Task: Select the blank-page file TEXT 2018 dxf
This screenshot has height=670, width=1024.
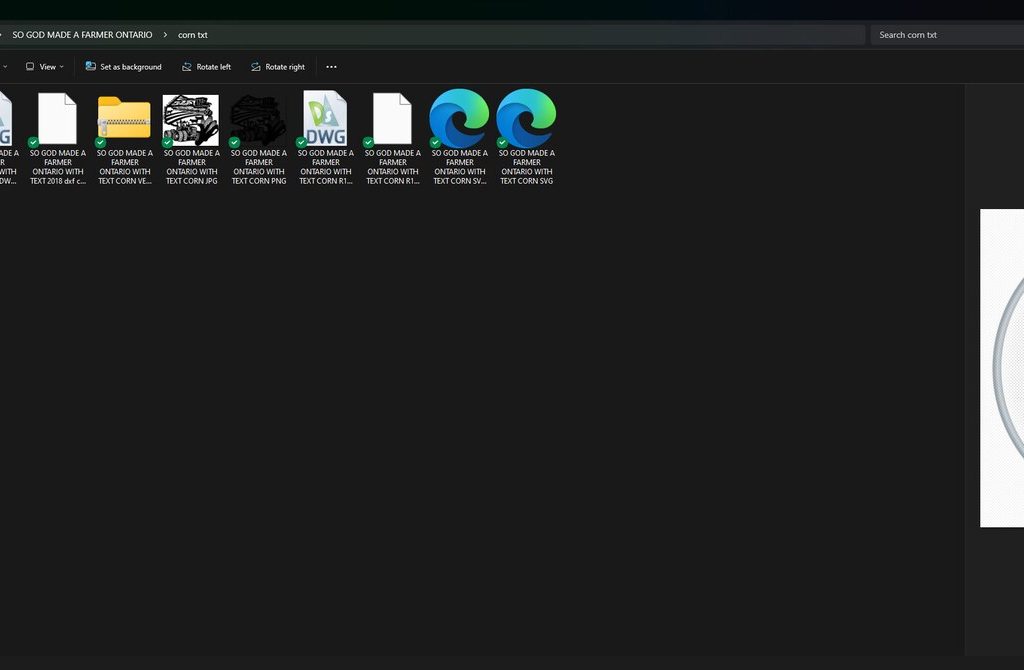Action: 57,120
